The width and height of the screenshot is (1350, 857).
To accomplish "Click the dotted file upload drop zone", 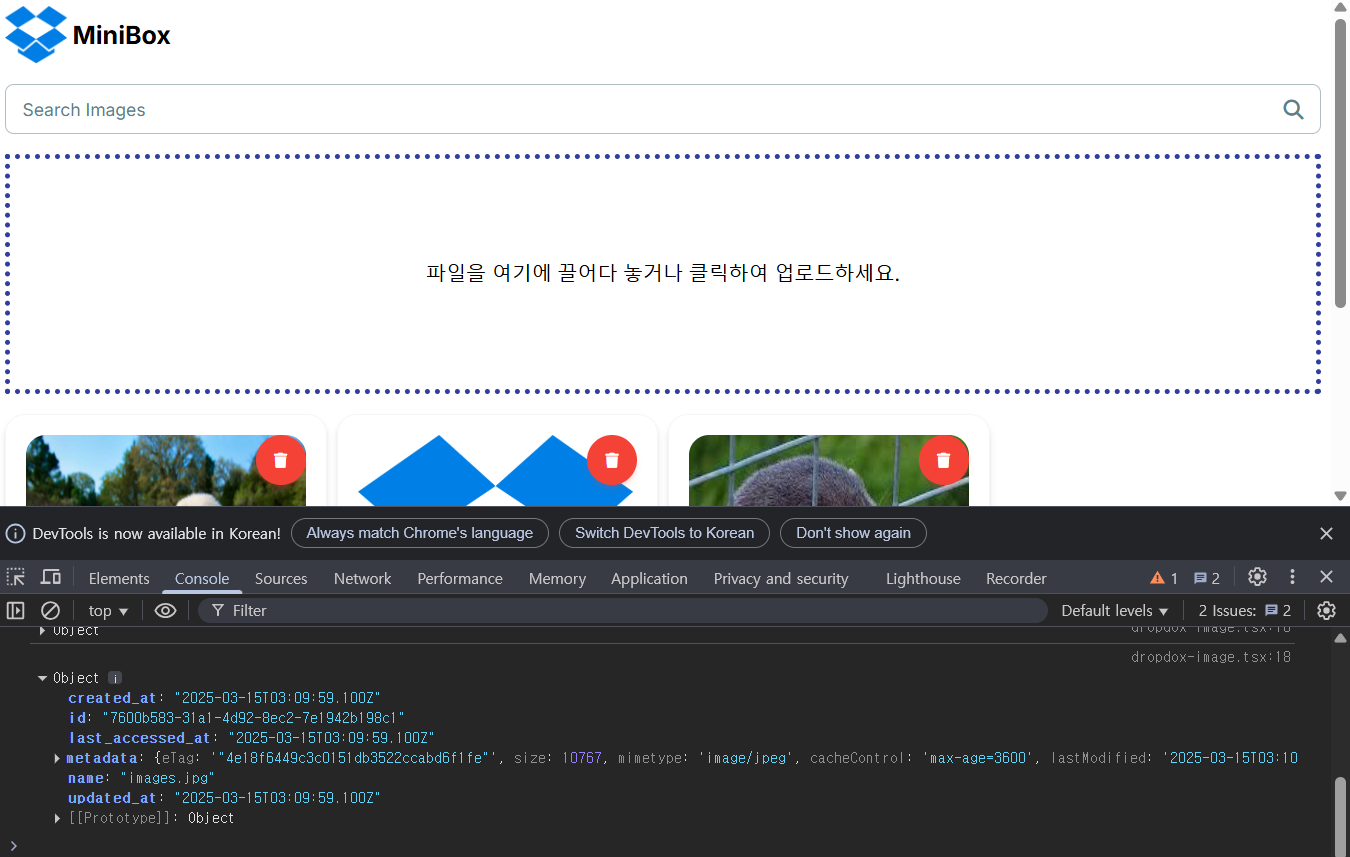I will tap(663, 273).
